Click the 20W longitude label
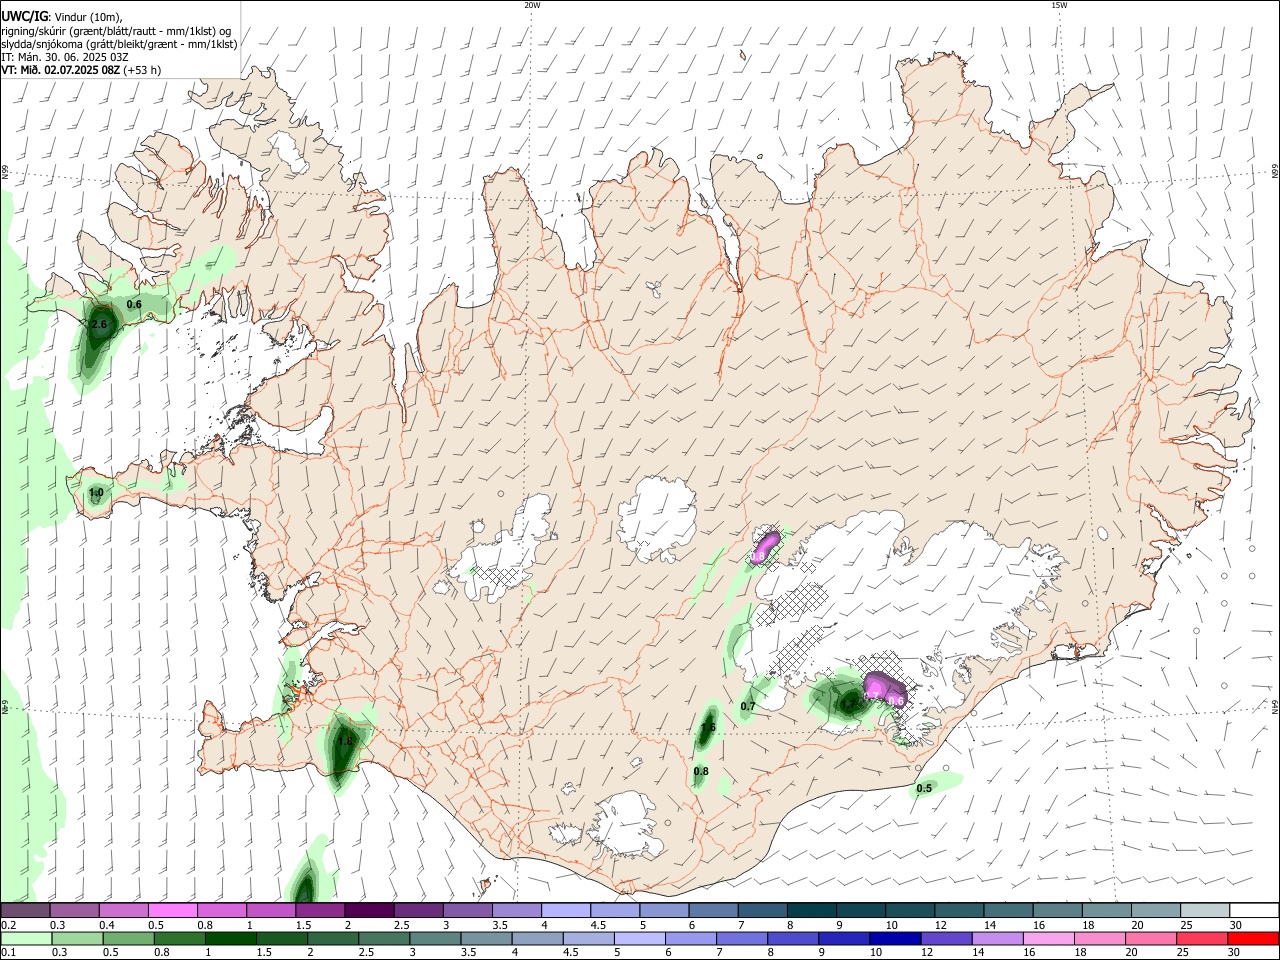Image resolution: width=1280 pixels, height=960 pixels. pos(532,5)
